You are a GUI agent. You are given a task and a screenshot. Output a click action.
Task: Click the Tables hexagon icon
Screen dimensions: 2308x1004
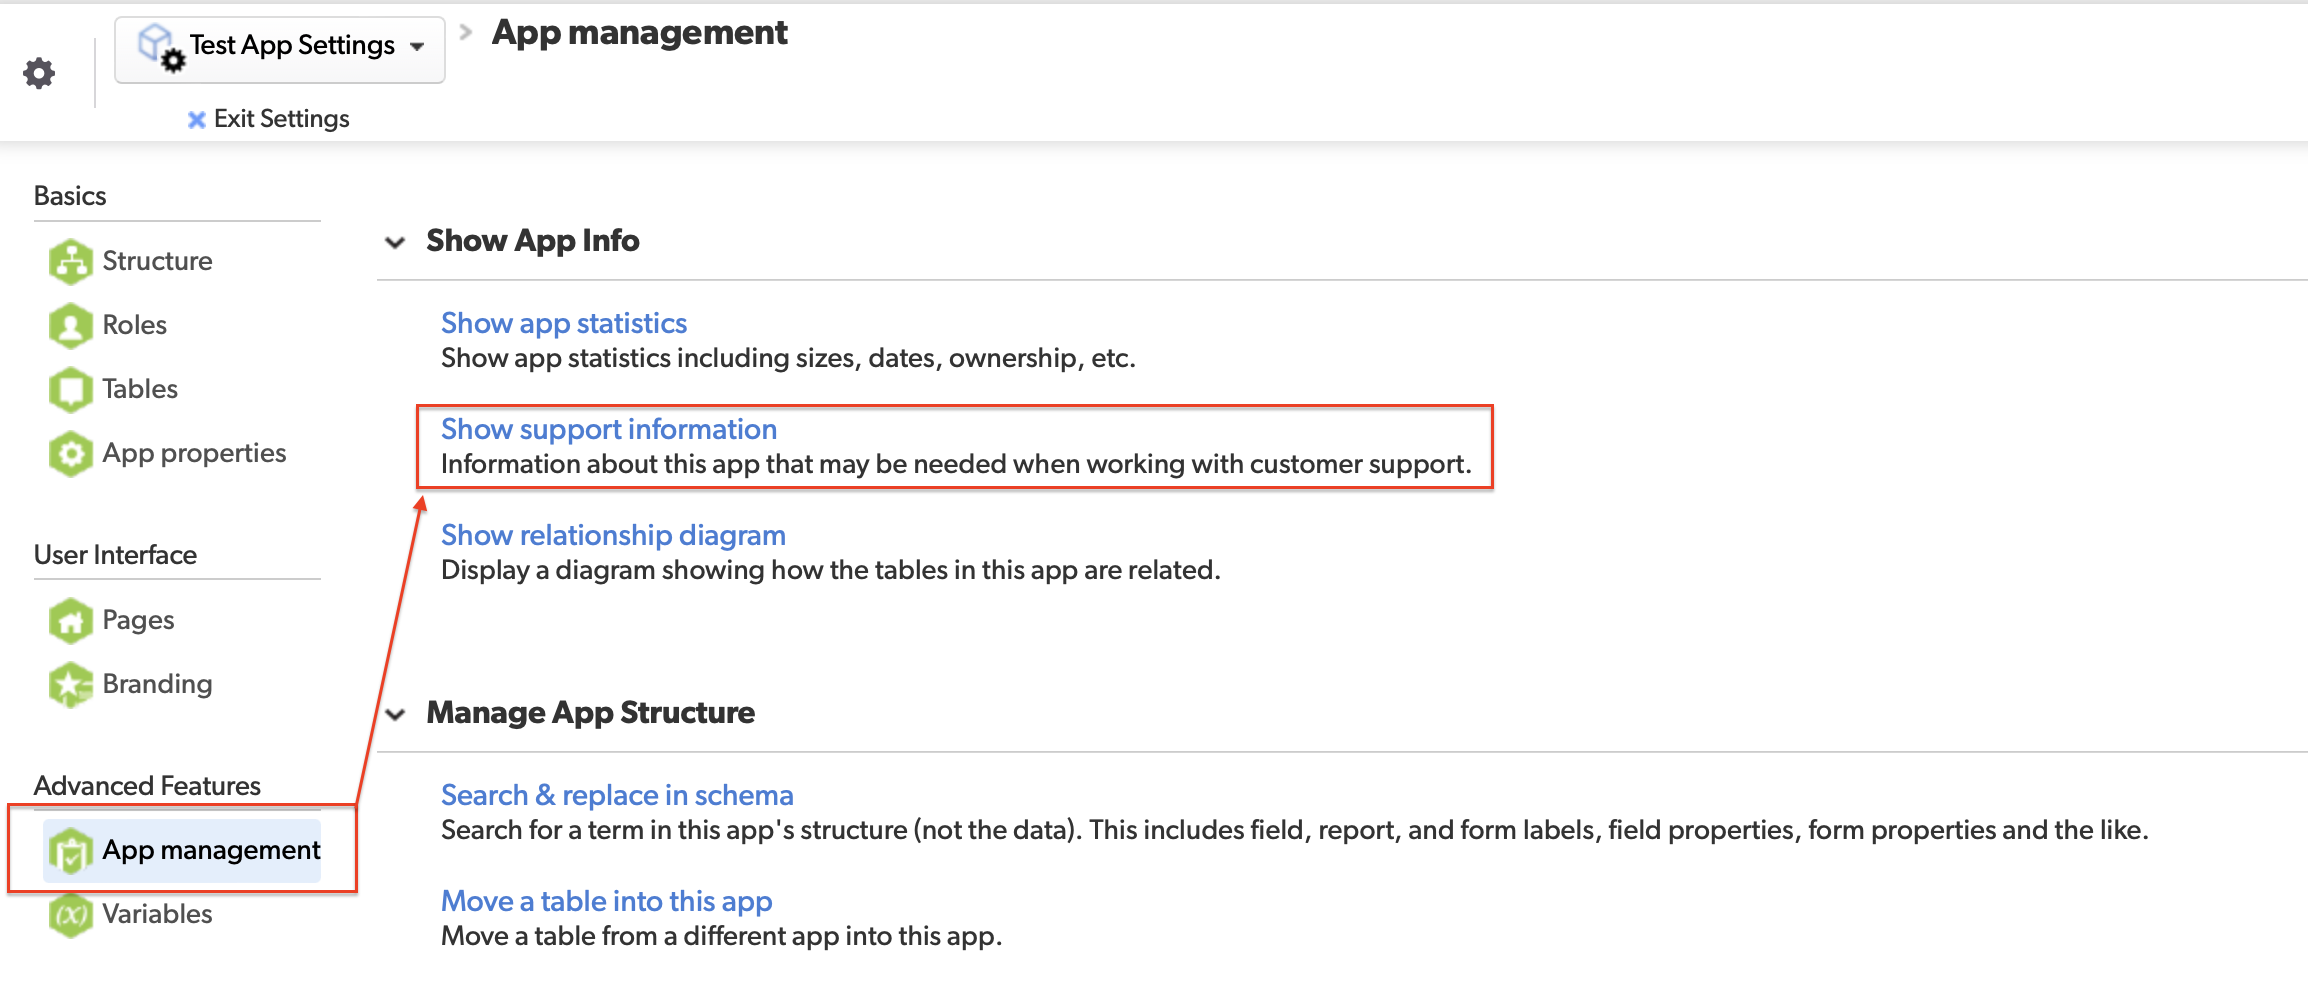point(70,389)
